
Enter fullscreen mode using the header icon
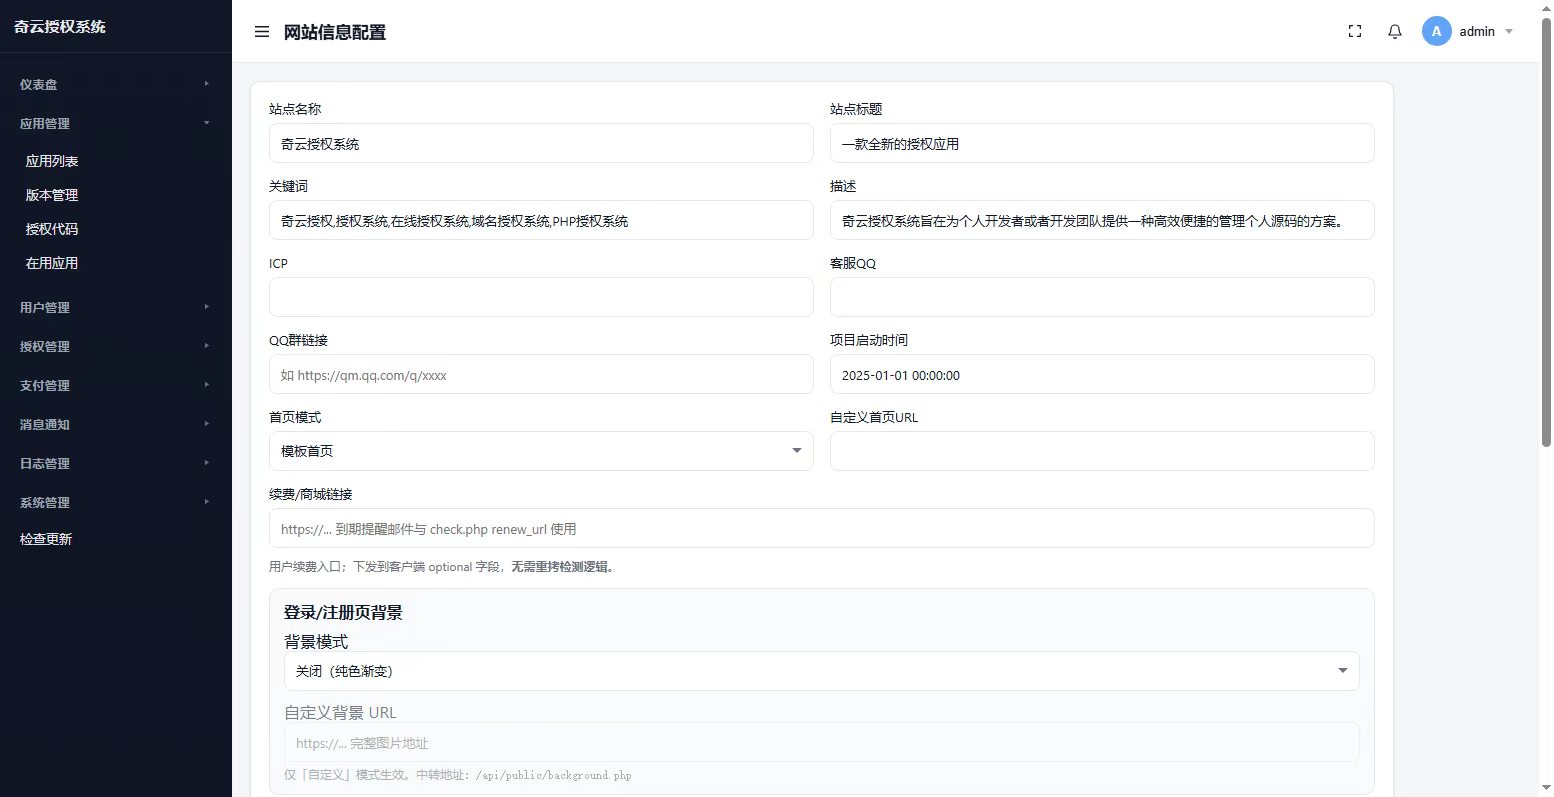1355,32
